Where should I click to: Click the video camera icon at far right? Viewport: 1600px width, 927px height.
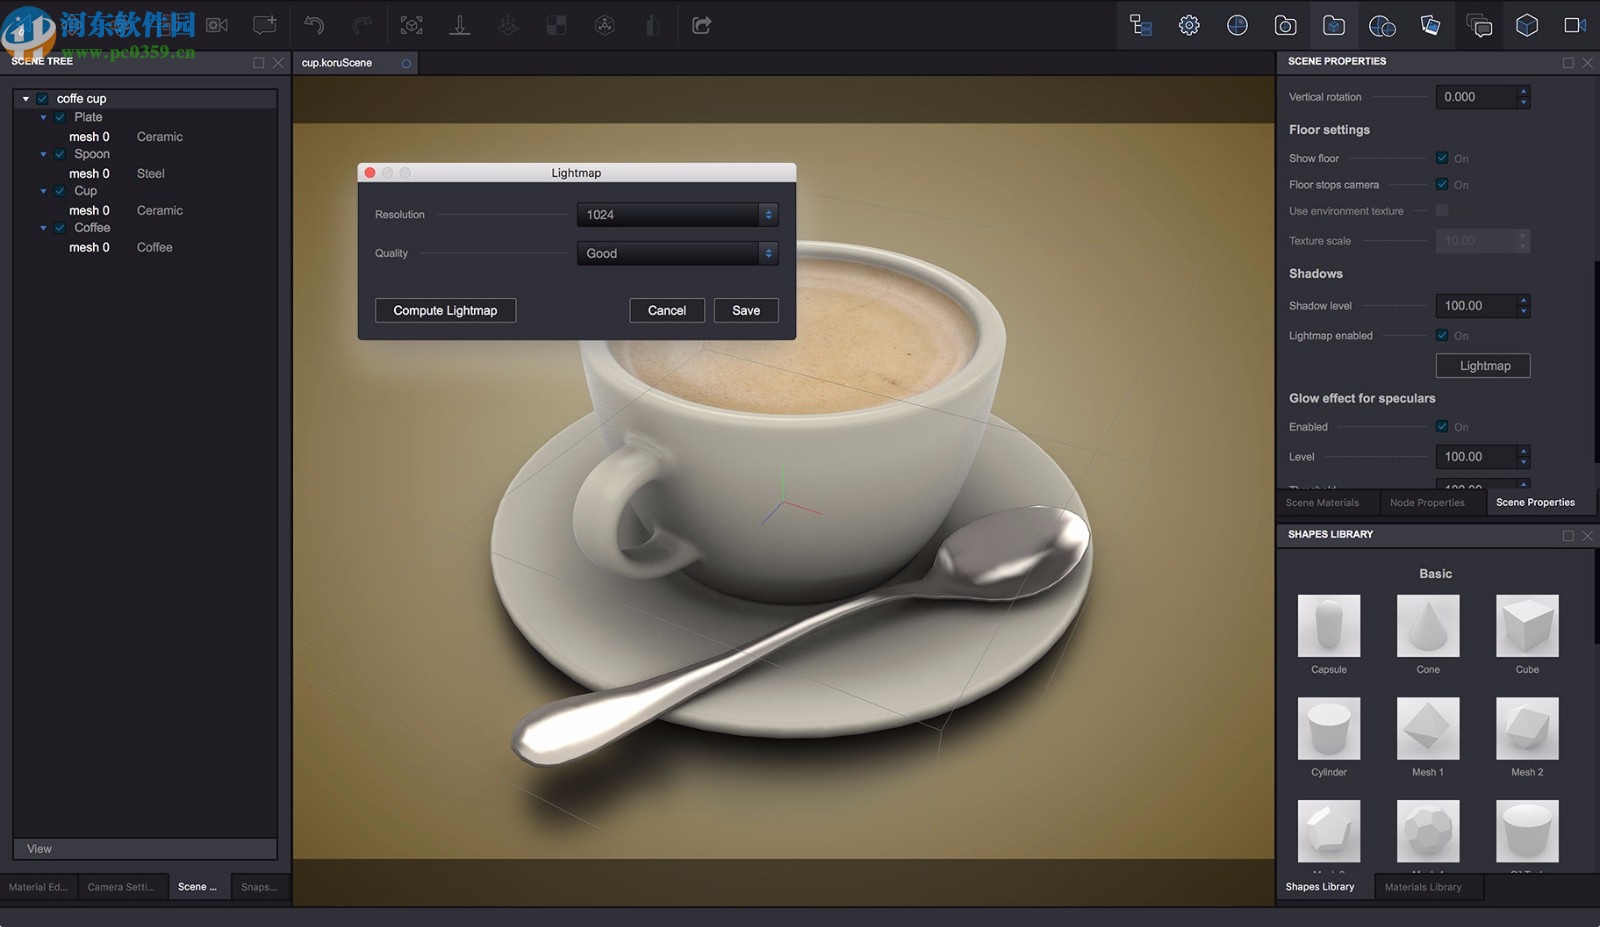coord(1575,26)
